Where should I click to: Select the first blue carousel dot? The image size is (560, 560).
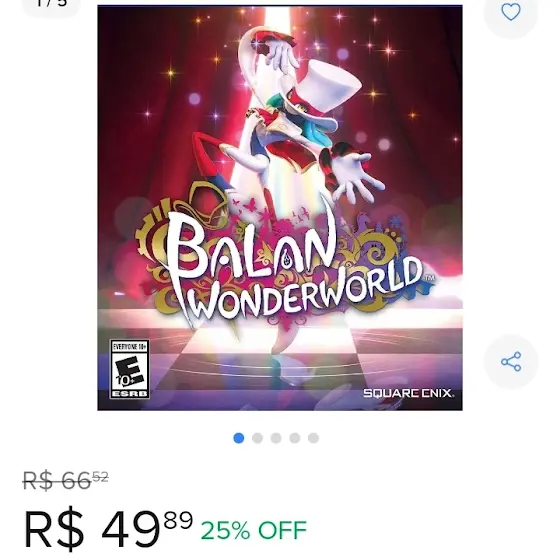tap(239, 438)
